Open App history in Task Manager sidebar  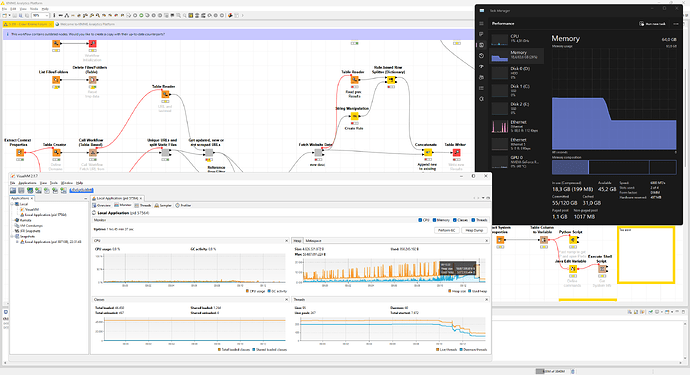pyautogui.click(x=481, y=56)
